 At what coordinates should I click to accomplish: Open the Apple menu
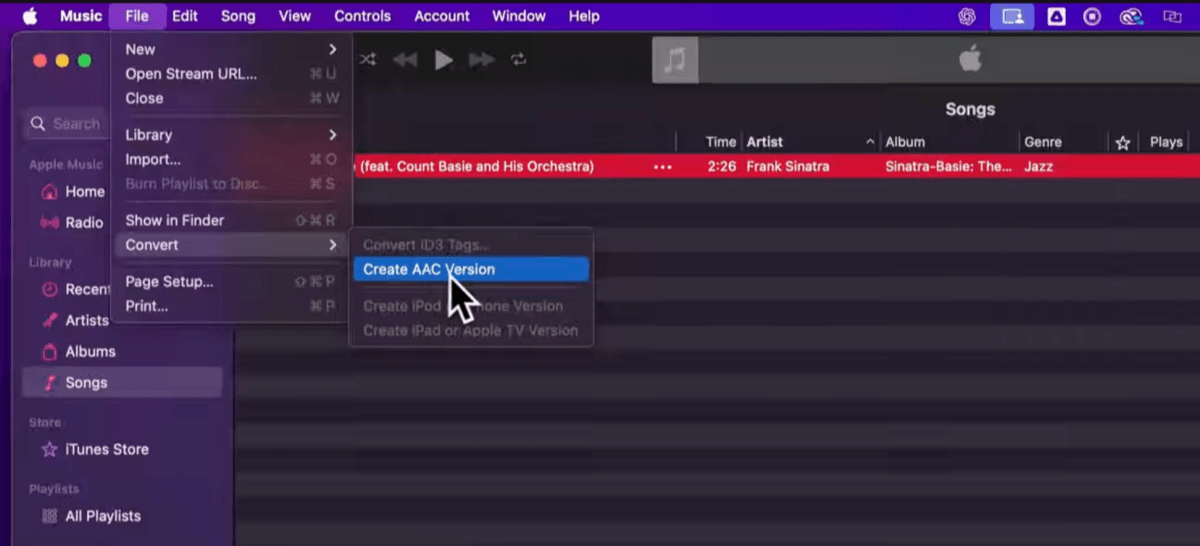pos(29,16)
